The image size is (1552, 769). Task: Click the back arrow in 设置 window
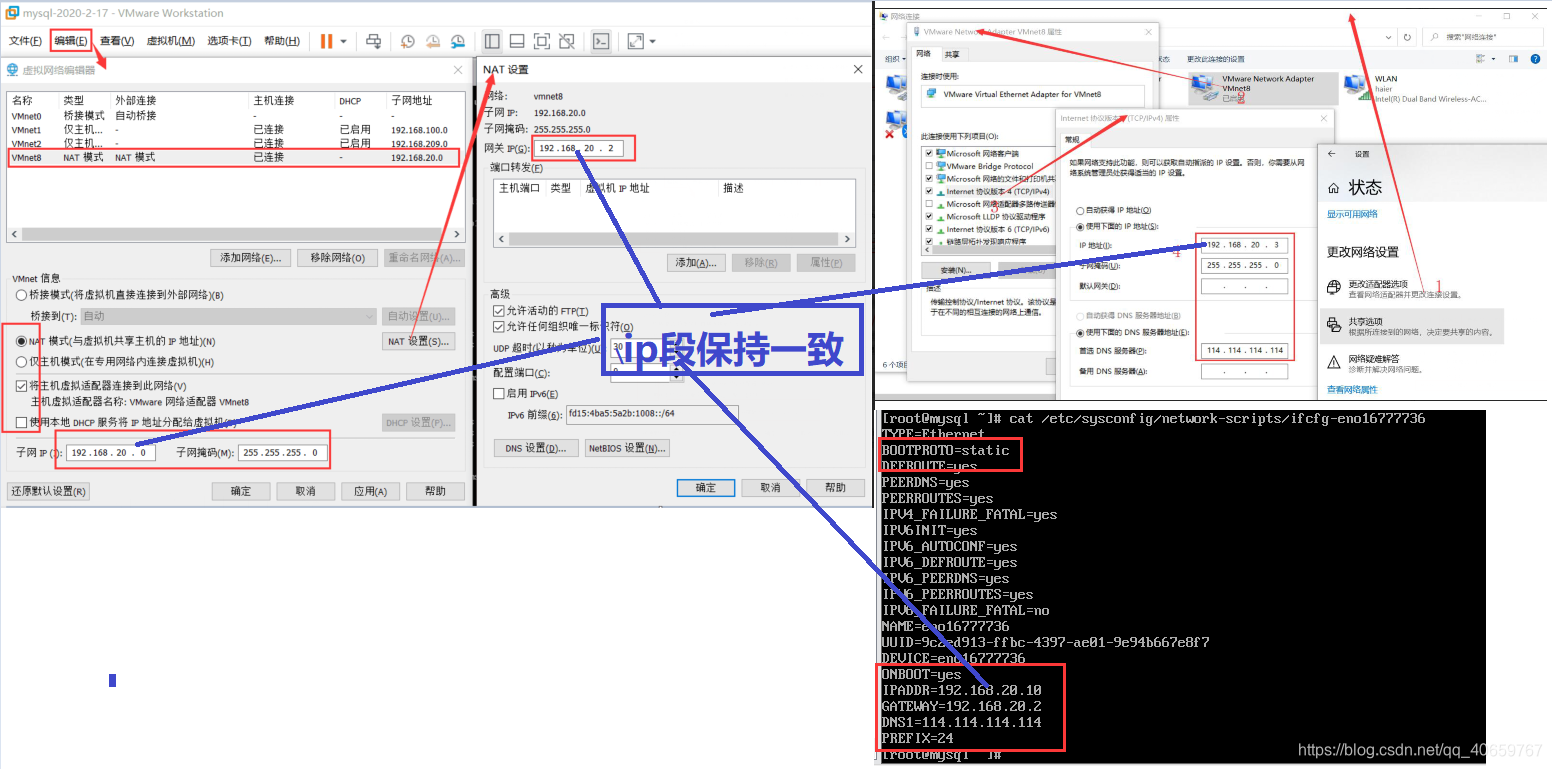pos(1332,154)
